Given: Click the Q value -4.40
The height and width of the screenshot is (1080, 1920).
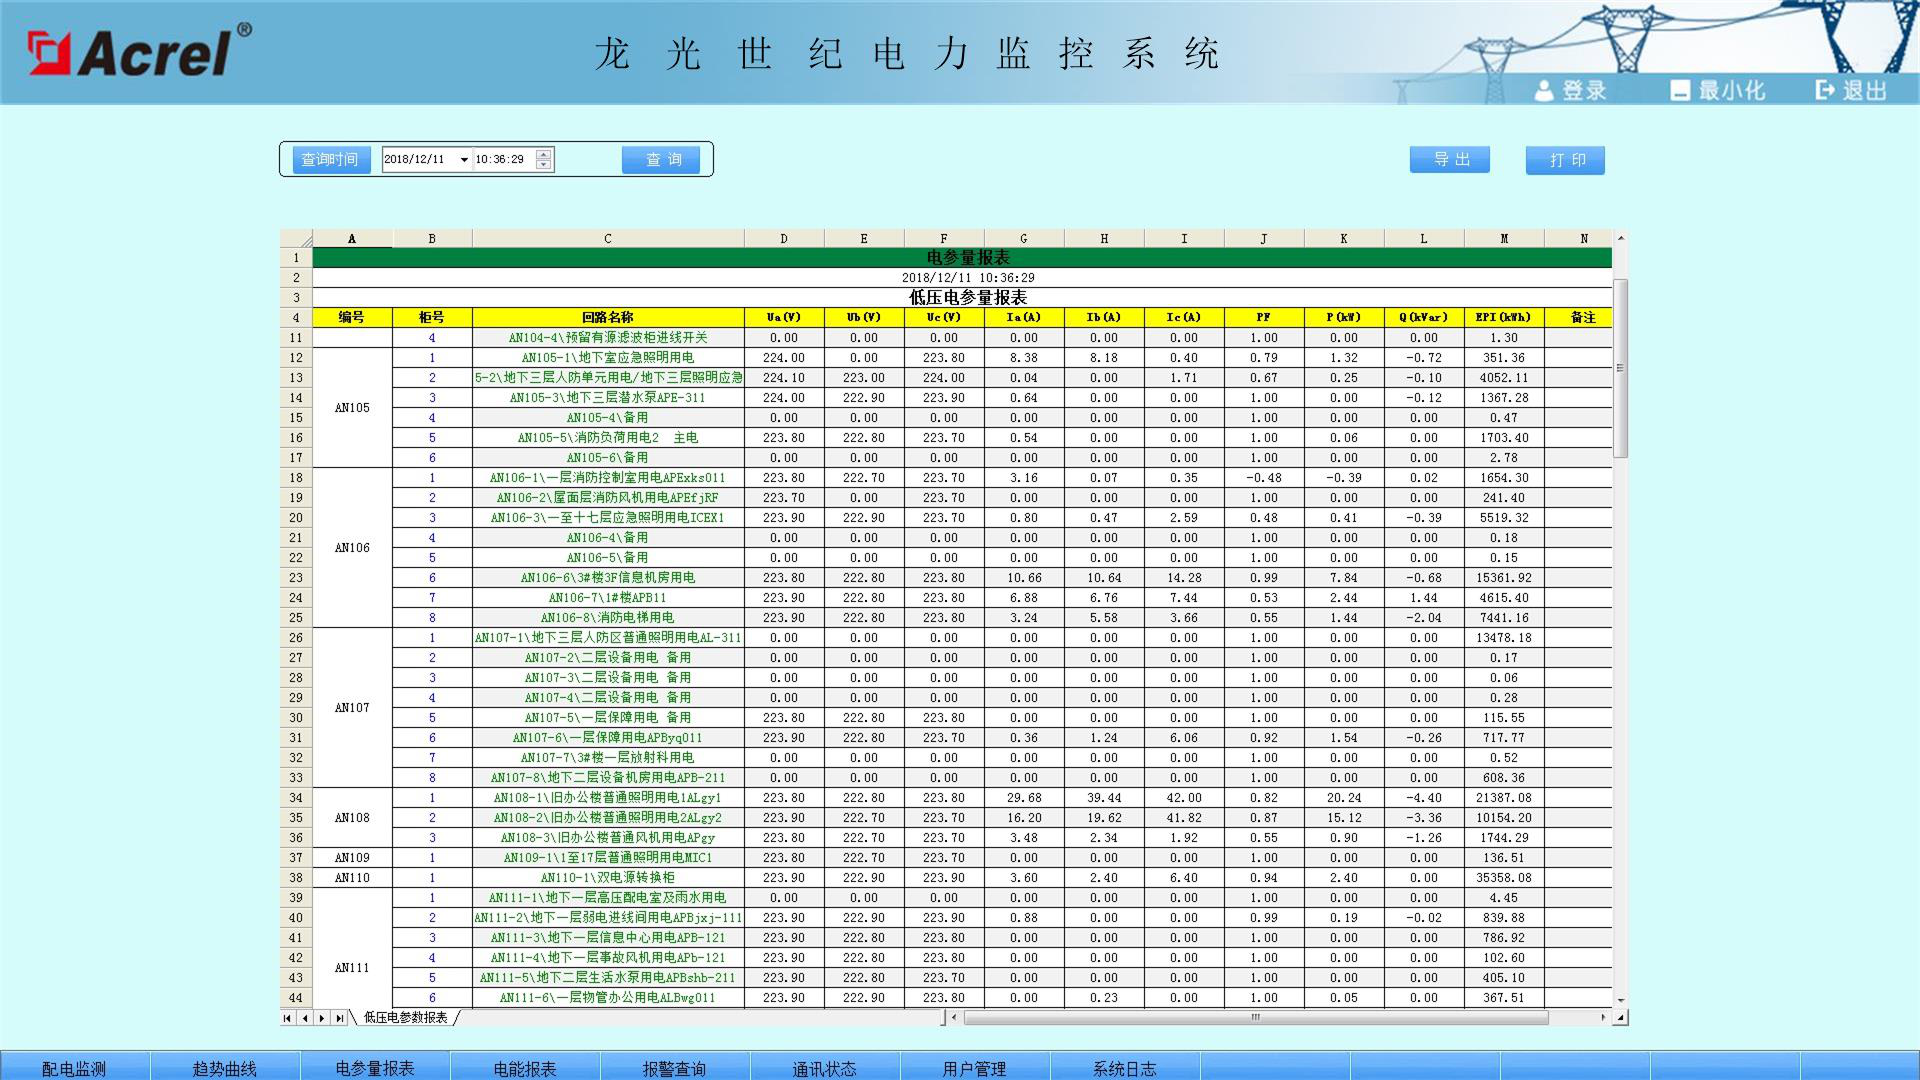Looking at the screenshot, I should click(x=1424, y=798).
